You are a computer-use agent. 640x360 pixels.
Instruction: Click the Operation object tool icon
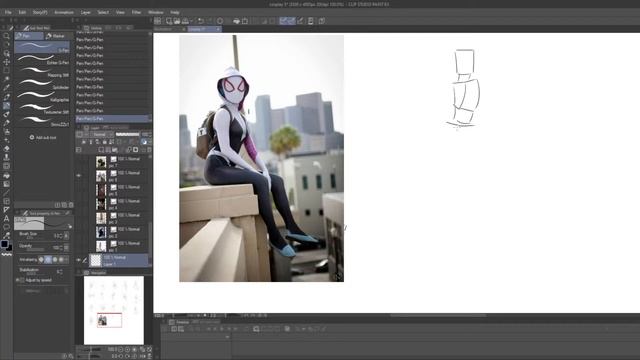6,53
